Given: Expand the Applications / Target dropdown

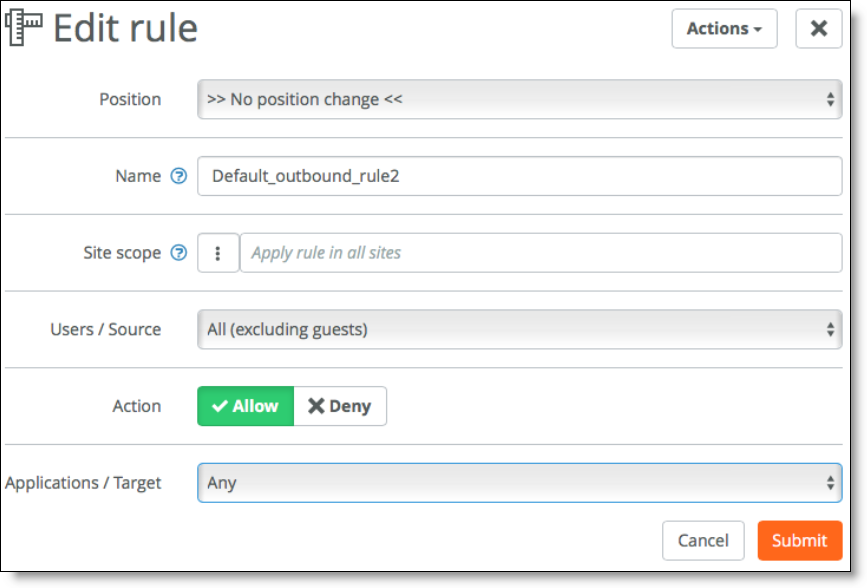Looking at the screenshot, I should (x=519, y=483).
